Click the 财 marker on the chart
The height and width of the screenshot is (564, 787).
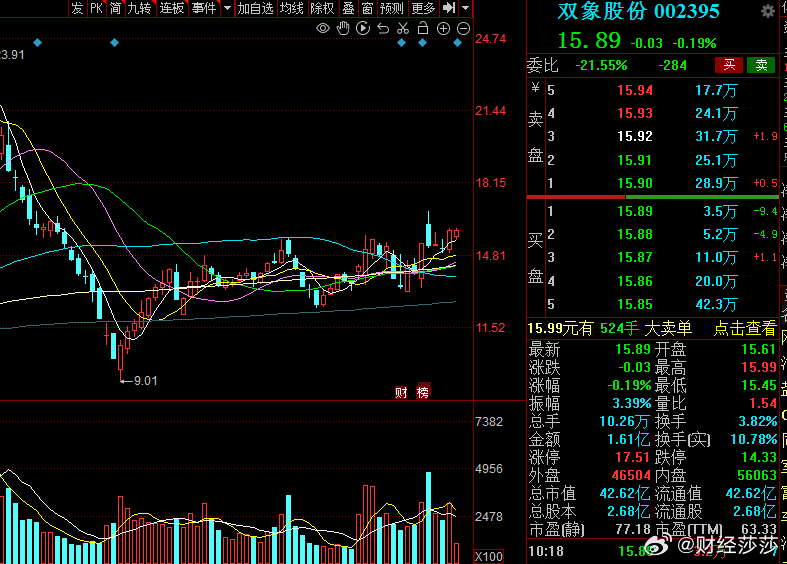pyautogui.click(x=401, y=391)
